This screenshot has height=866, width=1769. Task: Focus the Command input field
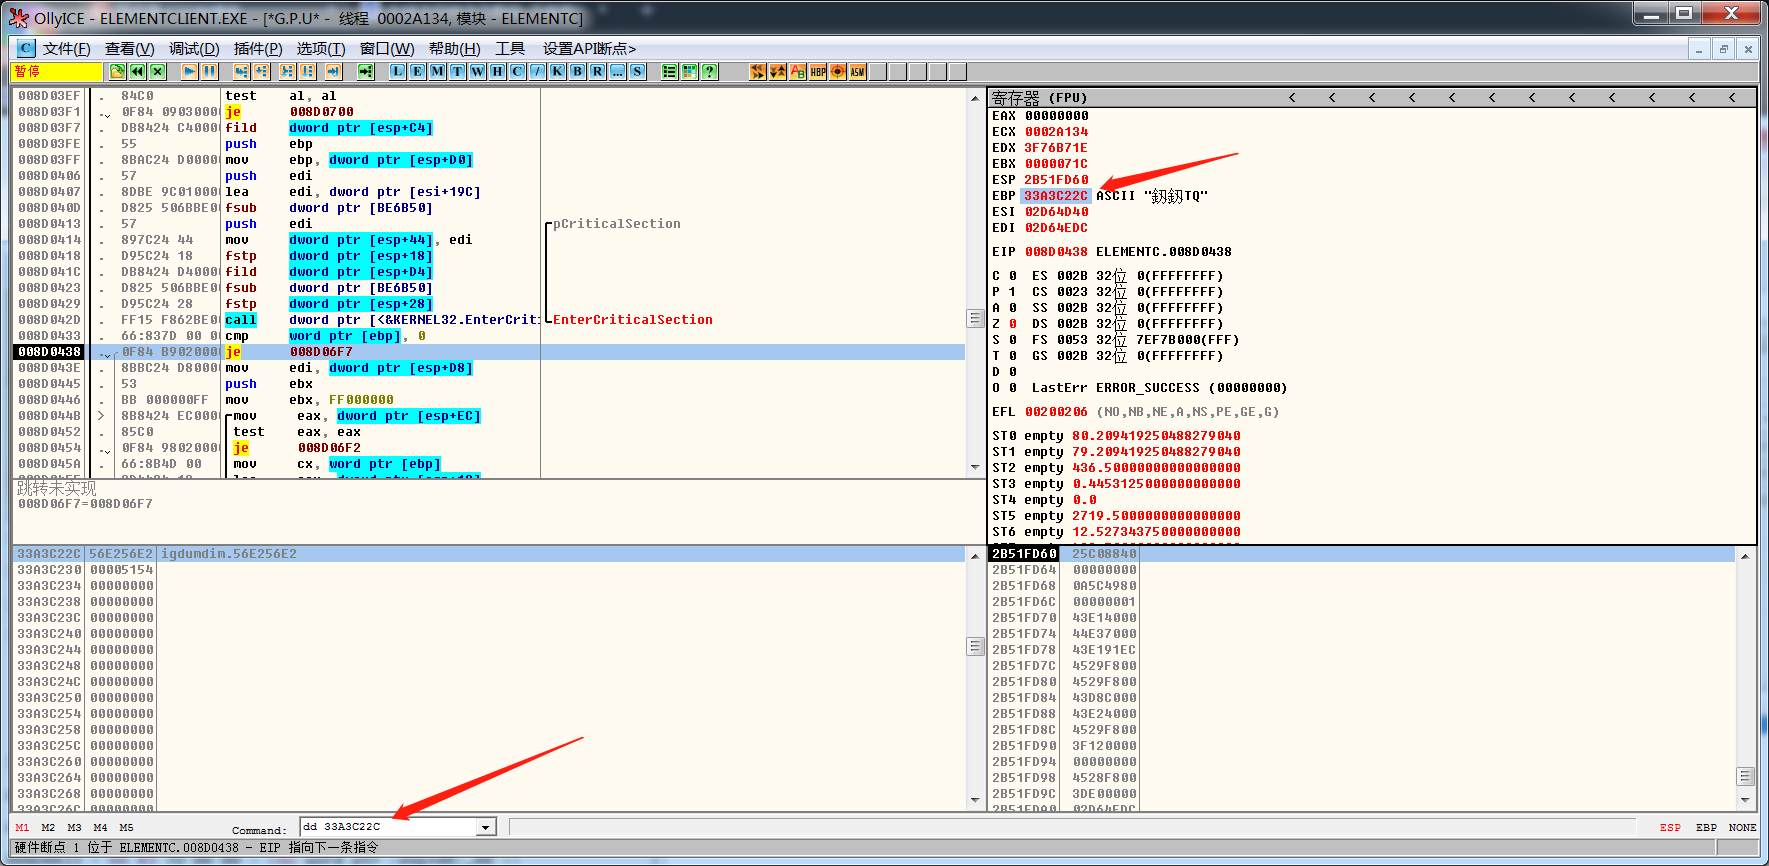tap(389, 827)
